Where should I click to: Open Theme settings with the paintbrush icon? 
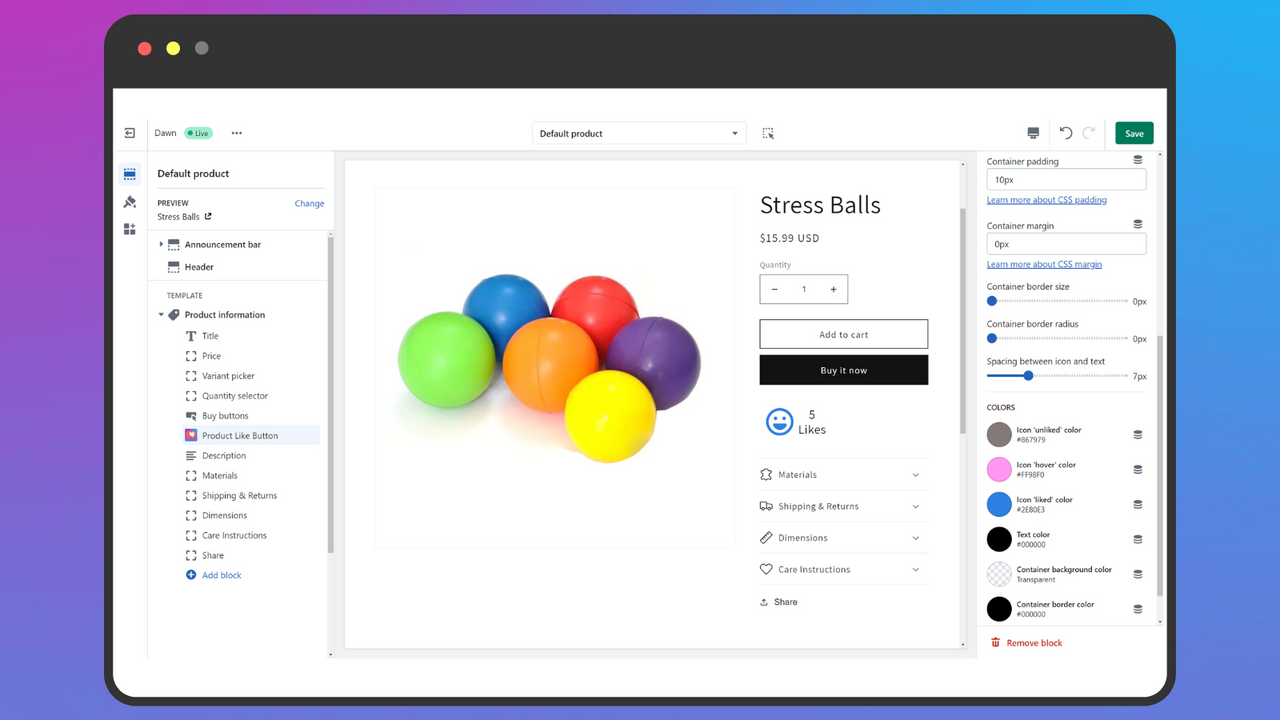pyautogui.click(x=129, y=200)
